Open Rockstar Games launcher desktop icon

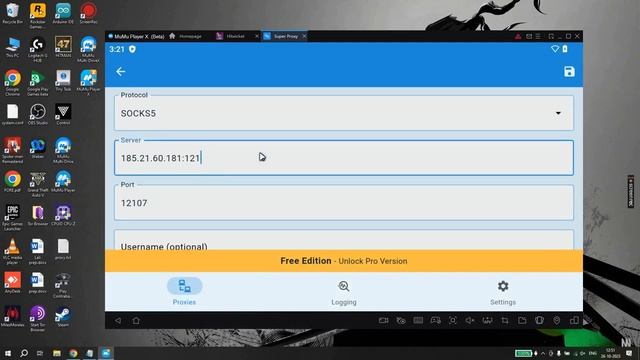coord(38,16)
